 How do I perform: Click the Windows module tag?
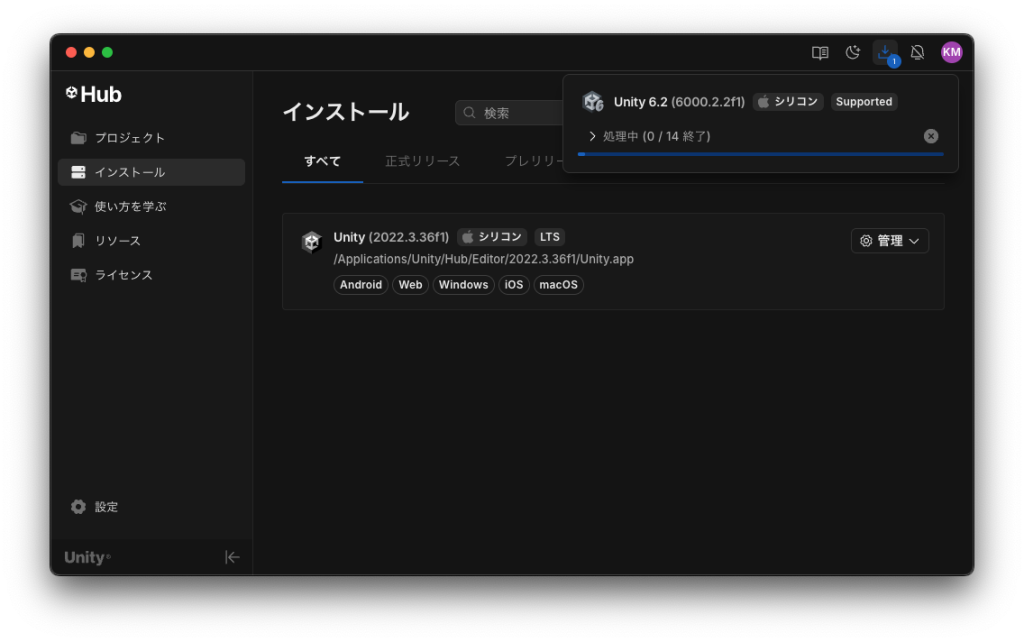coord(463,285)
